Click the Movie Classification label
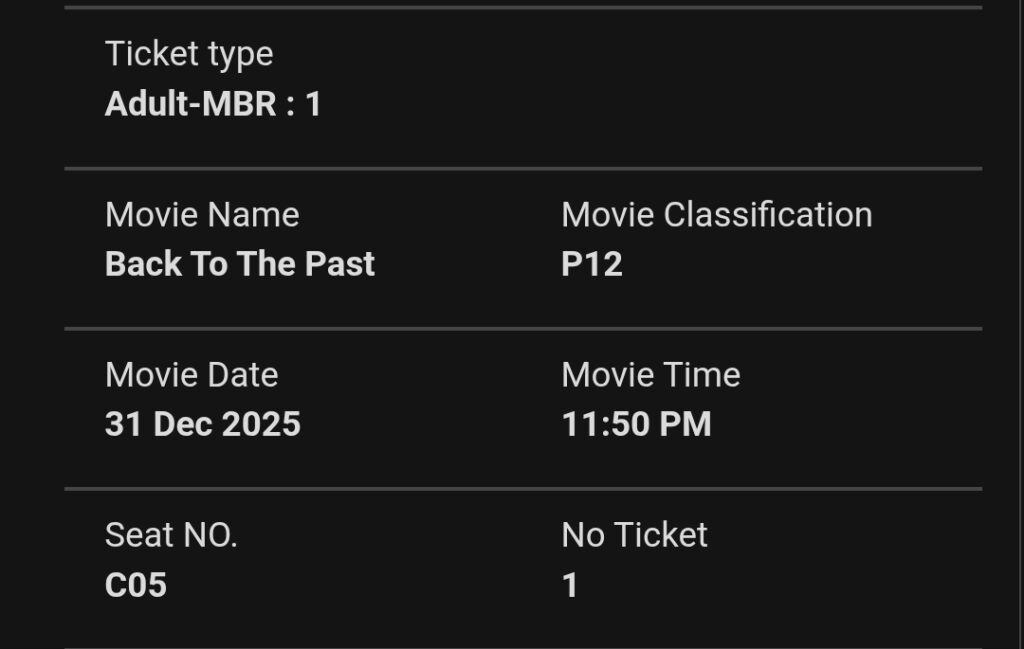The height and width of the screenshot is (649, 1024). (716, 215)
